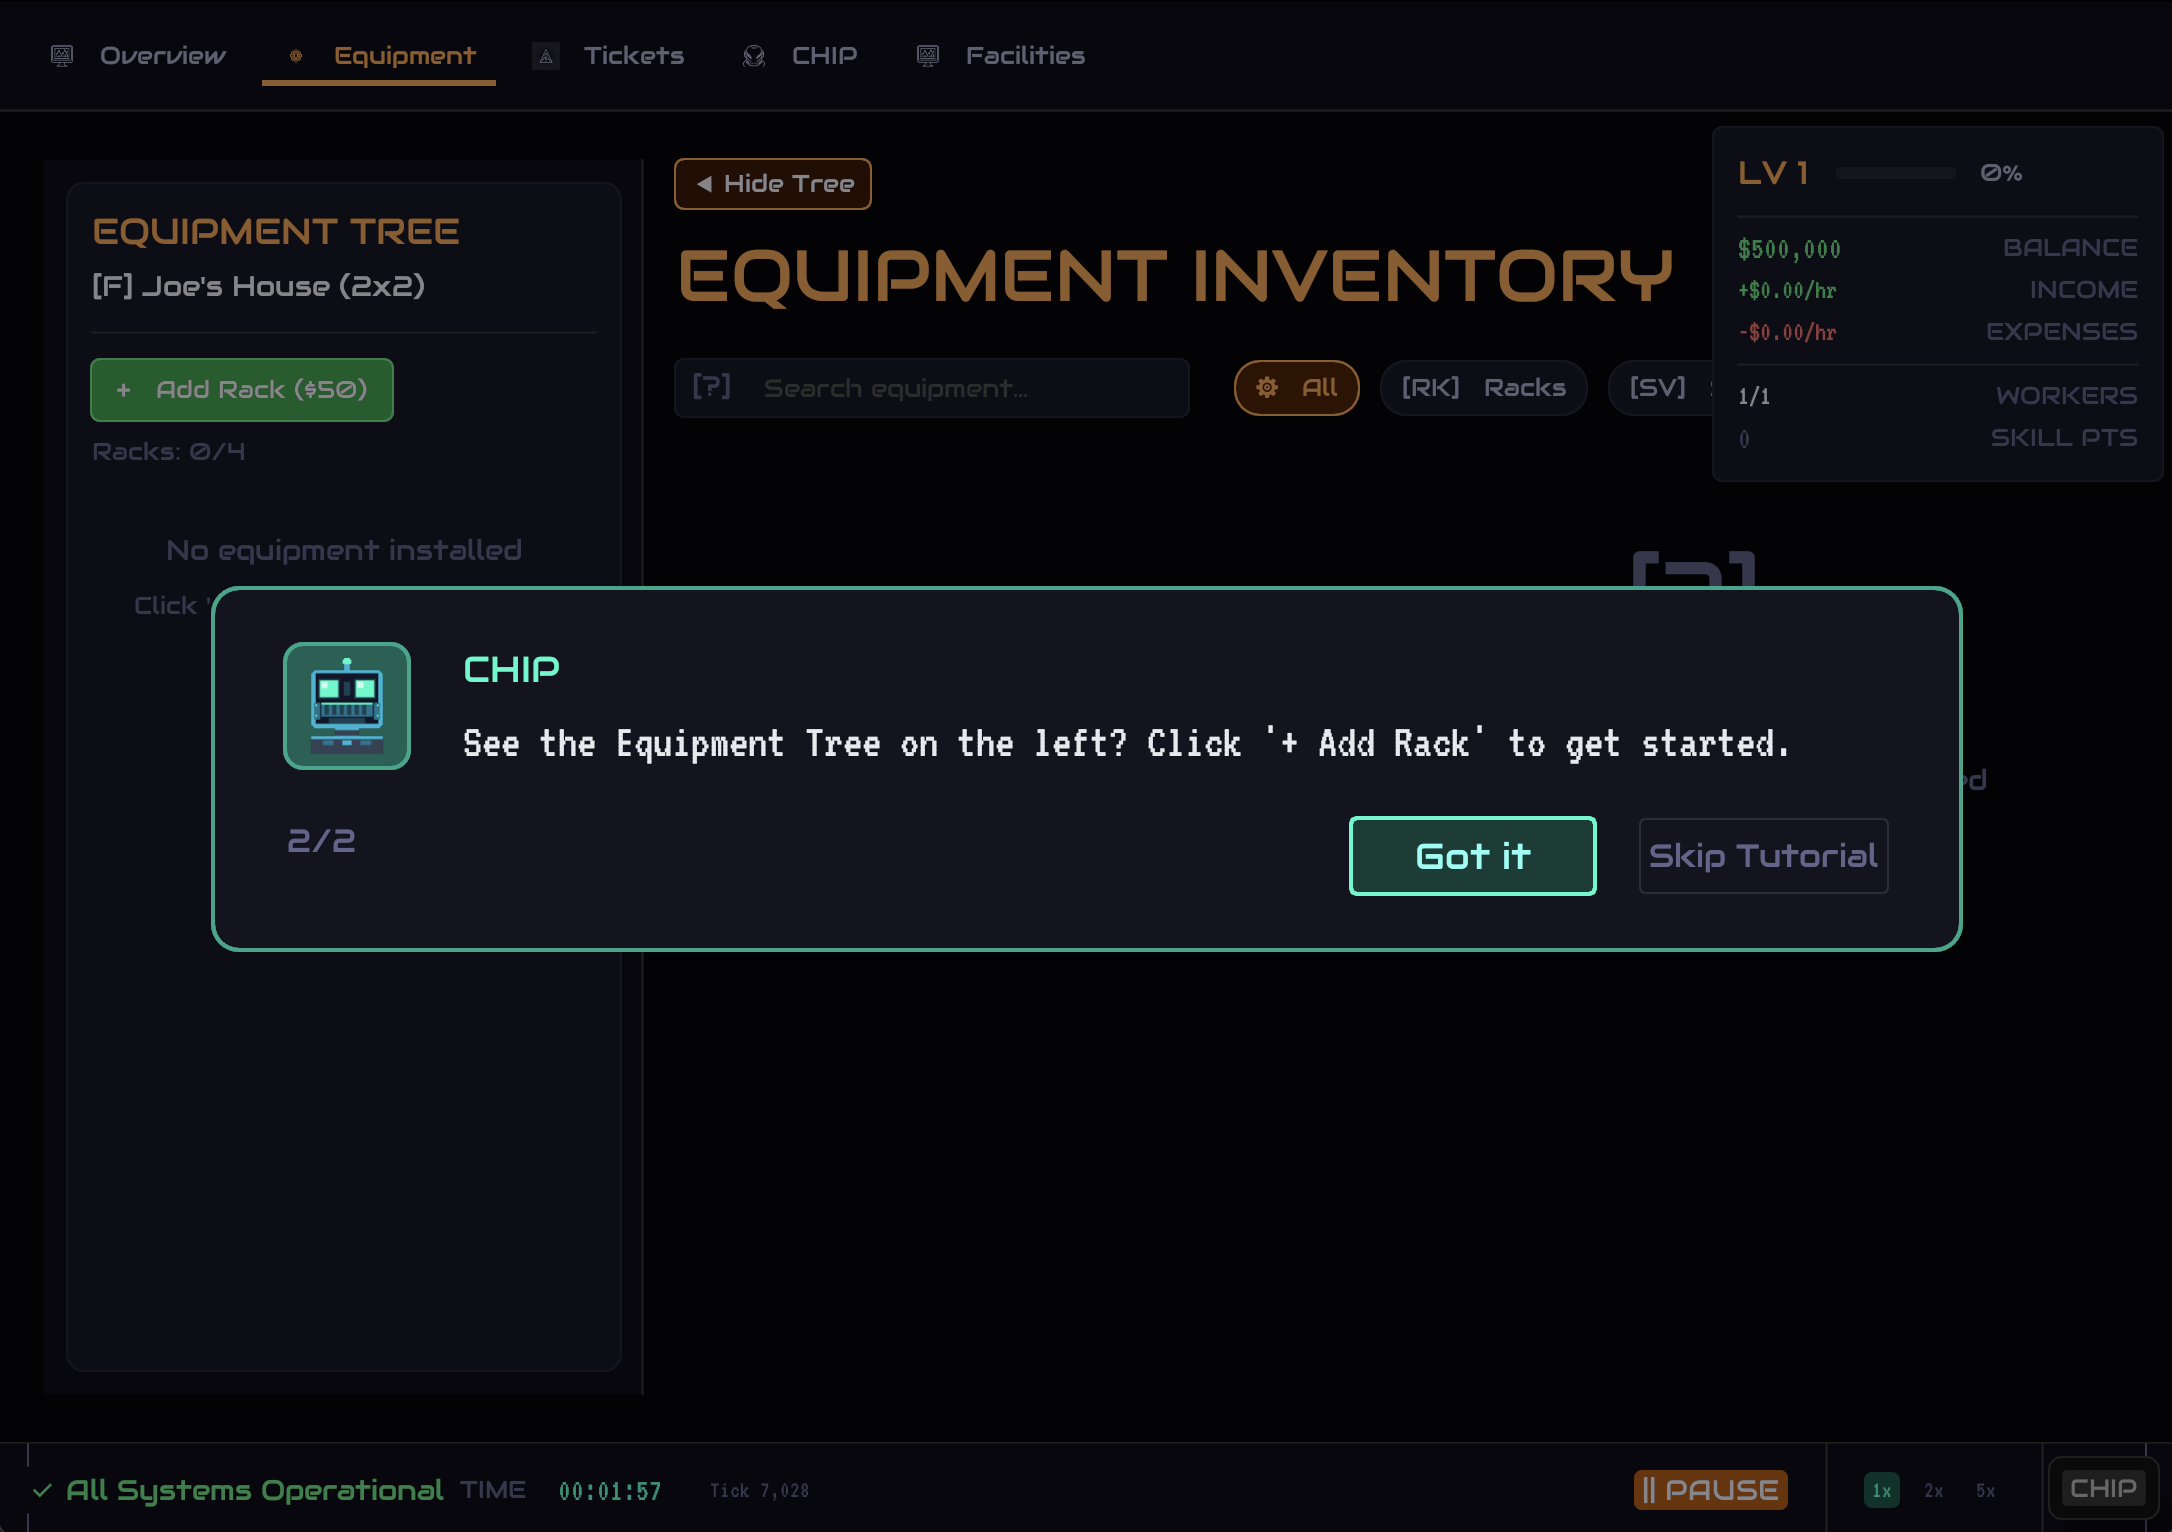Screen dimensions: 2172x1532
Task: Click the level XP progress bar
Action: pos(1895,174)
